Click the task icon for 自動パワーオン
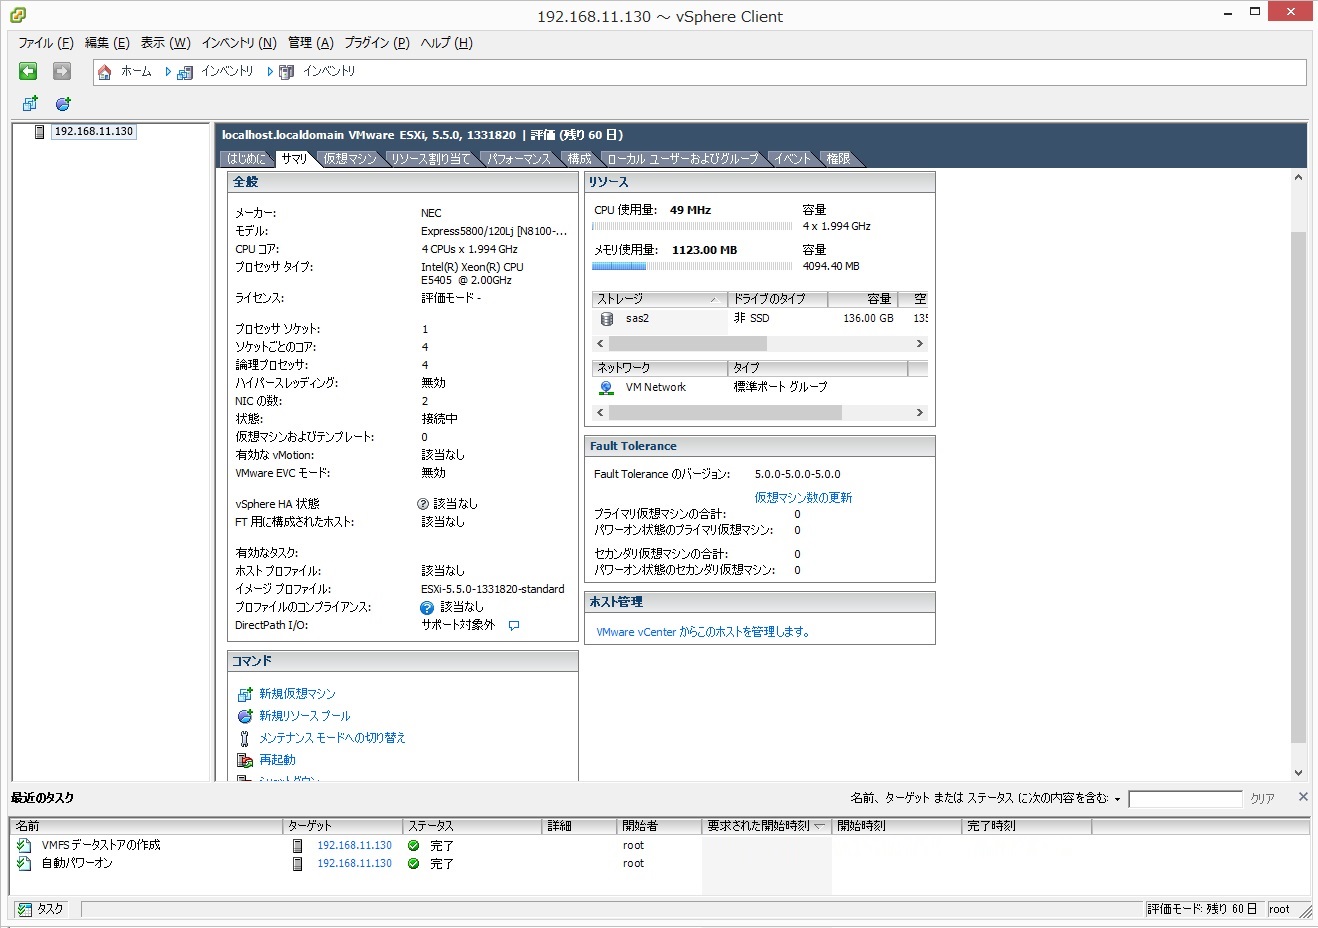Screen dimensions: 1318x928 point(24,863)
